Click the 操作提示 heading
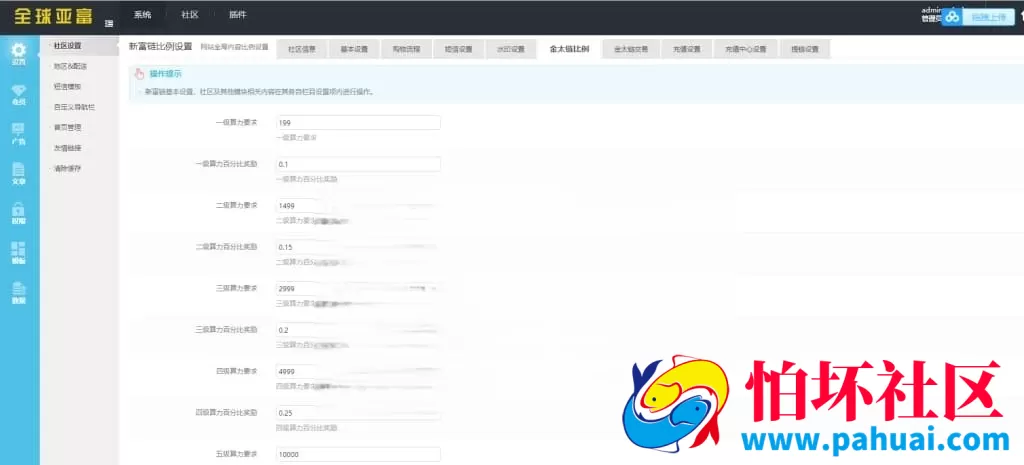 [x=165, y=74]
